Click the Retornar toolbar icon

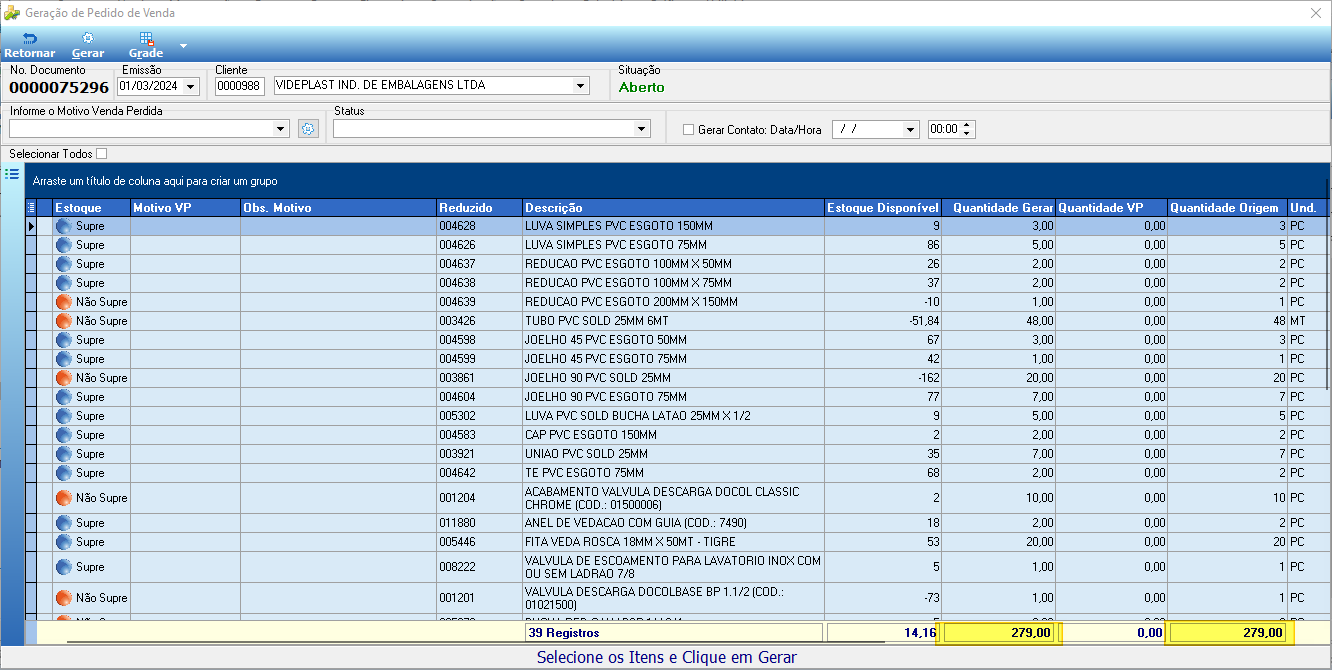point(29,38)
